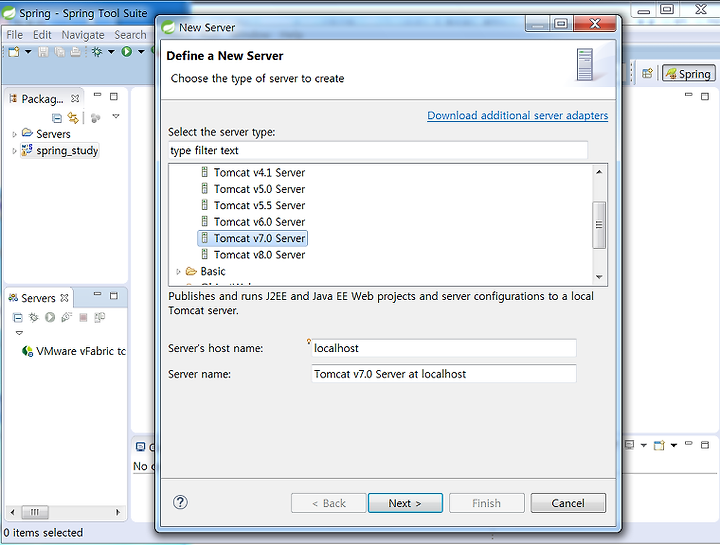The height and width of the screenshot is (545, 720).
Task: Open the File menu
Action: point(14,35)
